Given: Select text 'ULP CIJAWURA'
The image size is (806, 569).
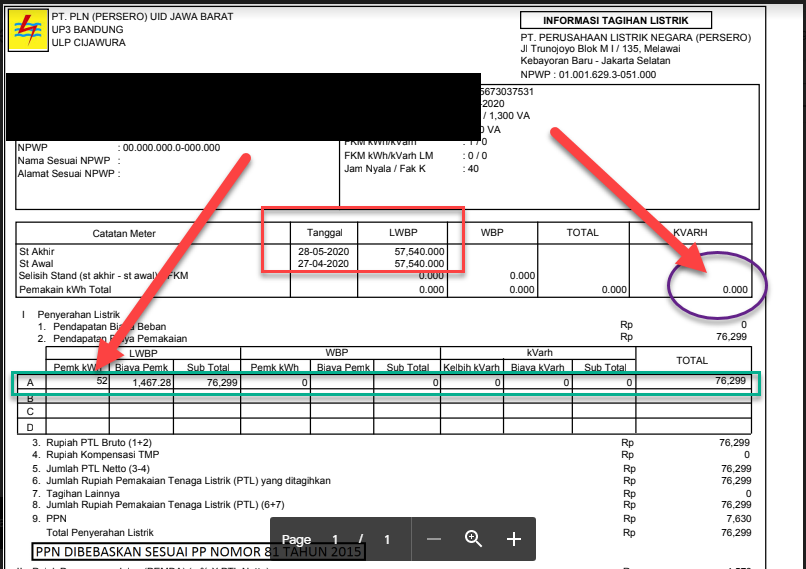Looking at the screenshot, I should click(88, 43).
